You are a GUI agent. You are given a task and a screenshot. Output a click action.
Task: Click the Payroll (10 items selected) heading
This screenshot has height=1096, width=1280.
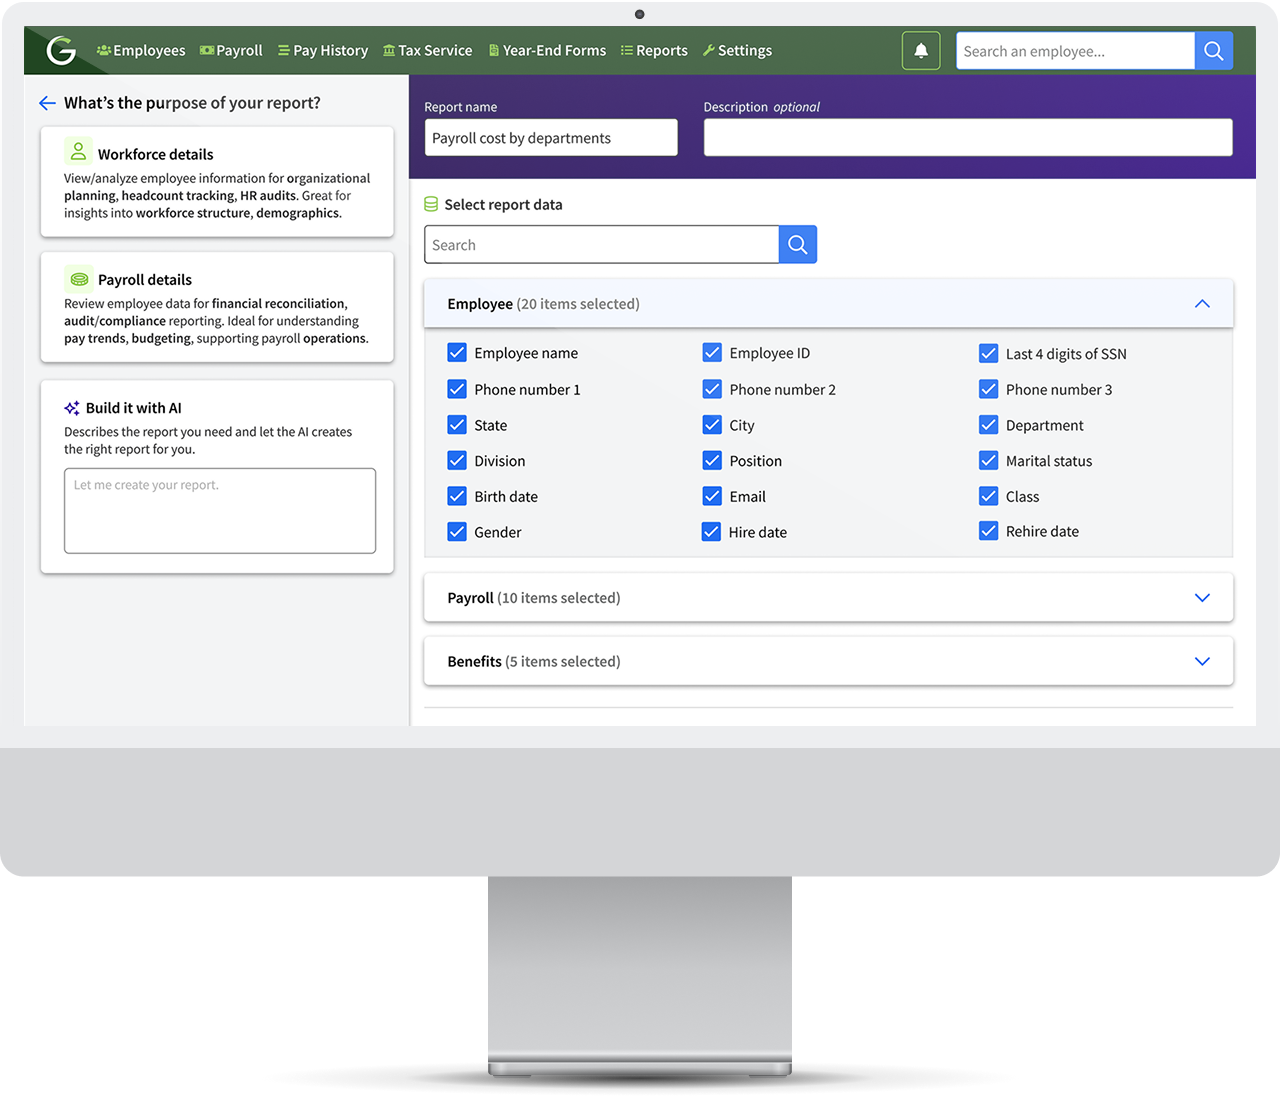pos(534,598)
